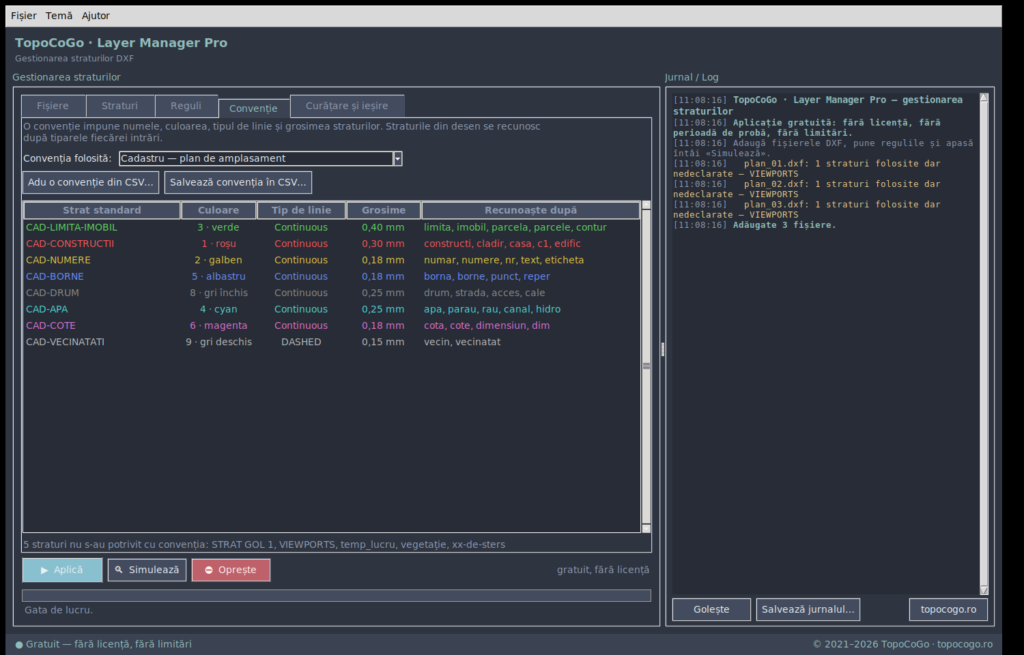This screenshot has width=1024, height=655.
Task: Open the Ajutor menu
Action: click(95, 16)
